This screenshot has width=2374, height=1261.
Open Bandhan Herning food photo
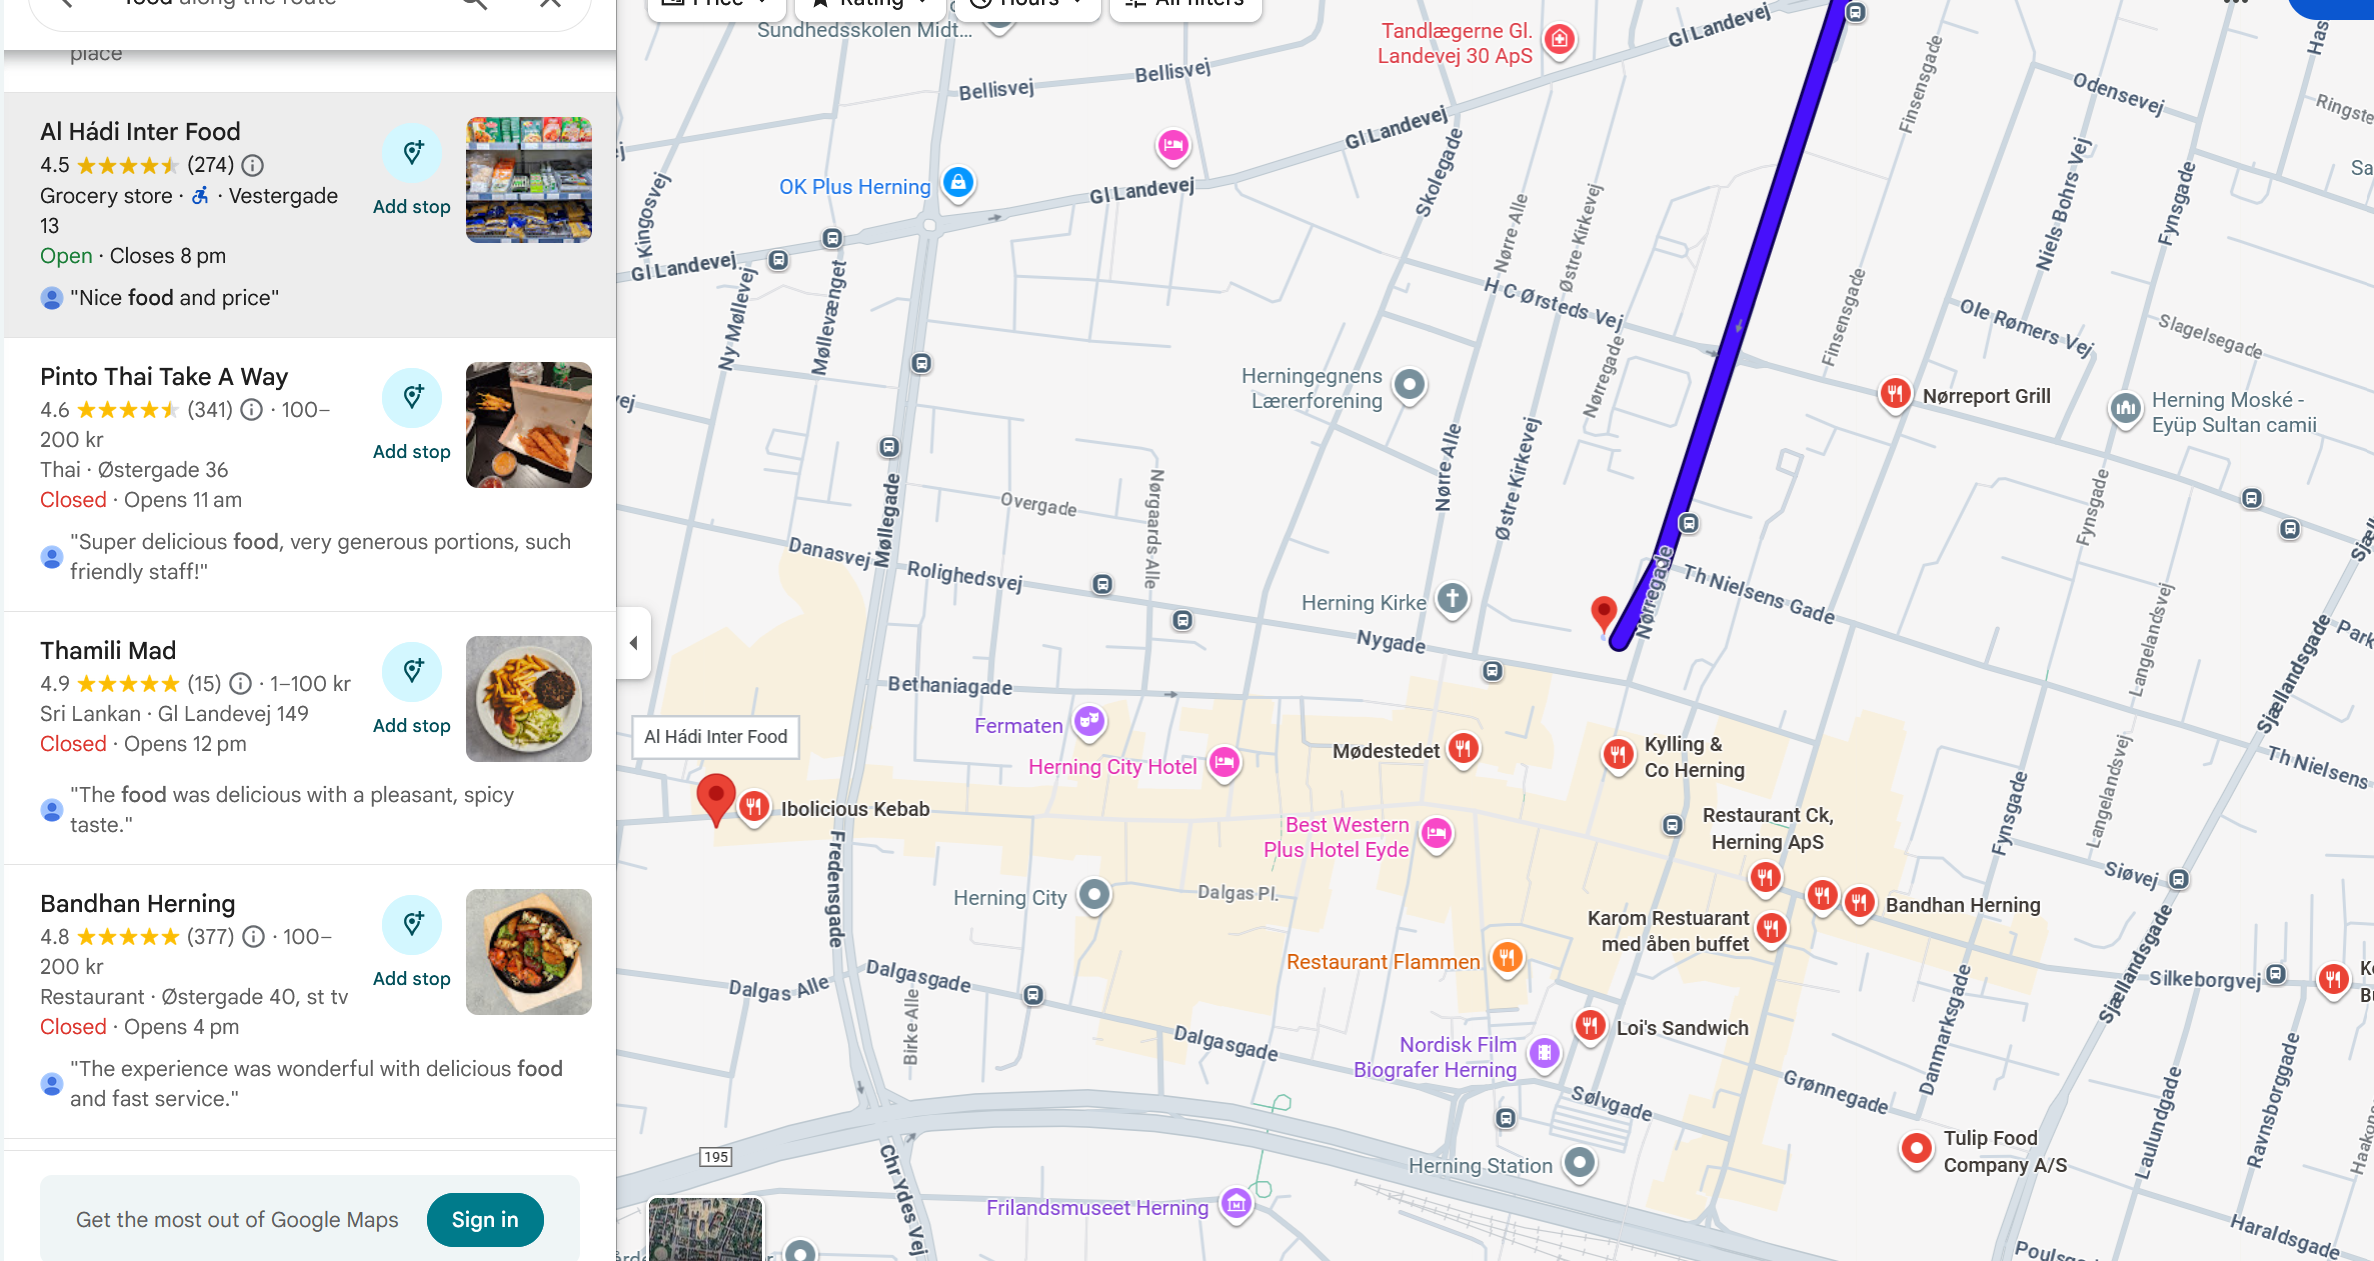coord(529,952)
